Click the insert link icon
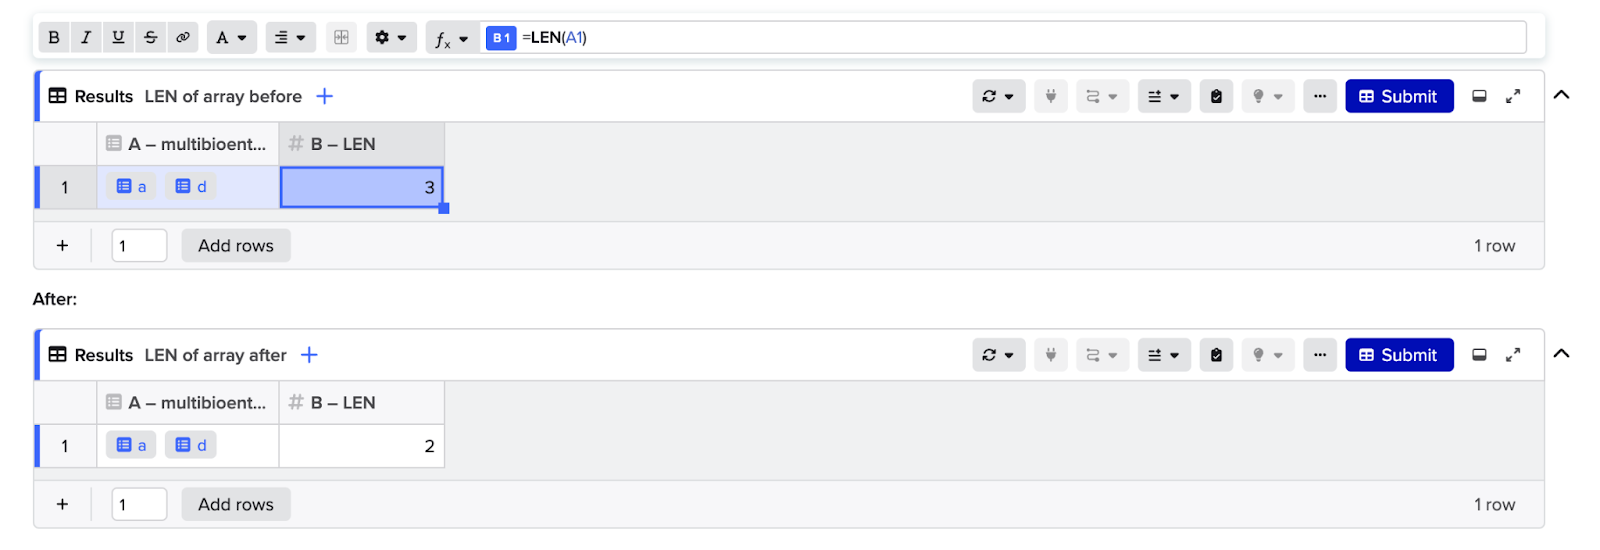This screenshot has width=1600, height=550. 183,38
